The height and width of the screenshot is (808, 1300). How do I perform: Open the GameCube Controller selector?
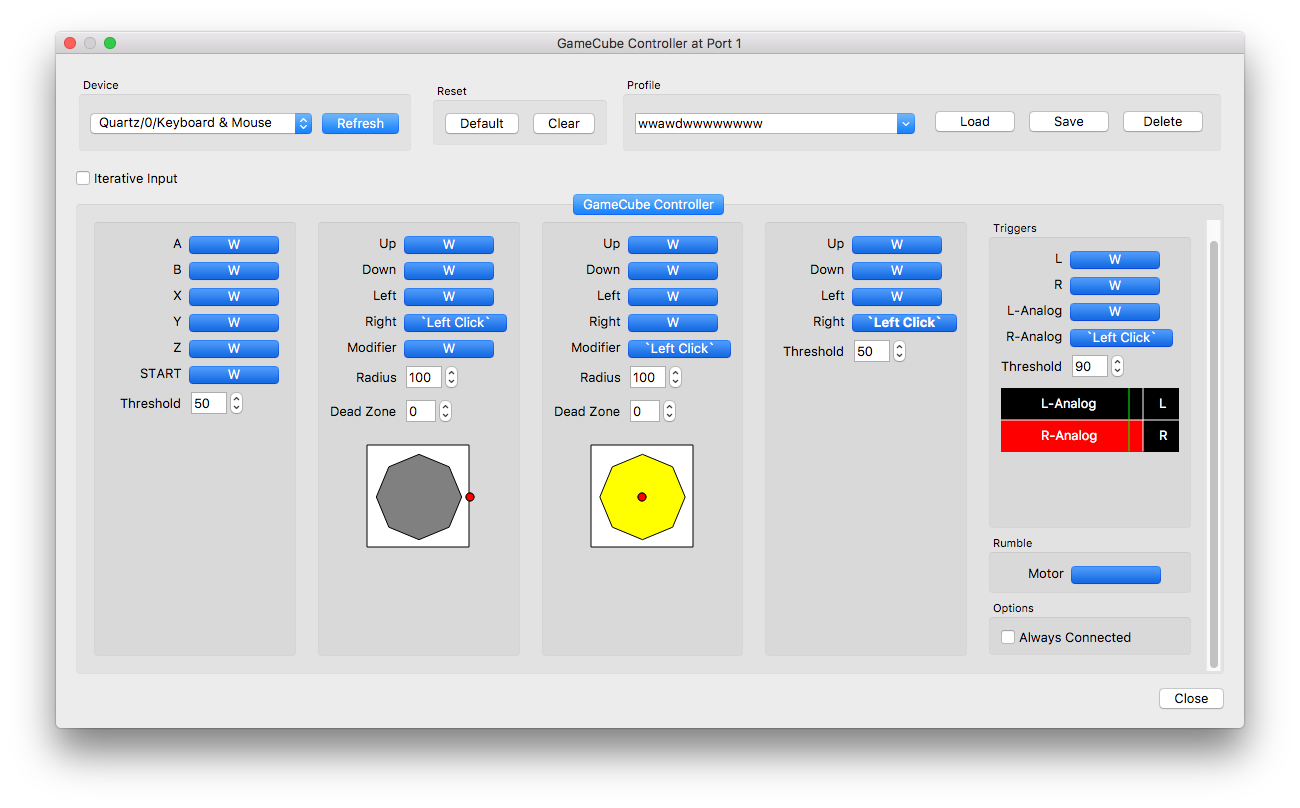(x=648, y=204)
